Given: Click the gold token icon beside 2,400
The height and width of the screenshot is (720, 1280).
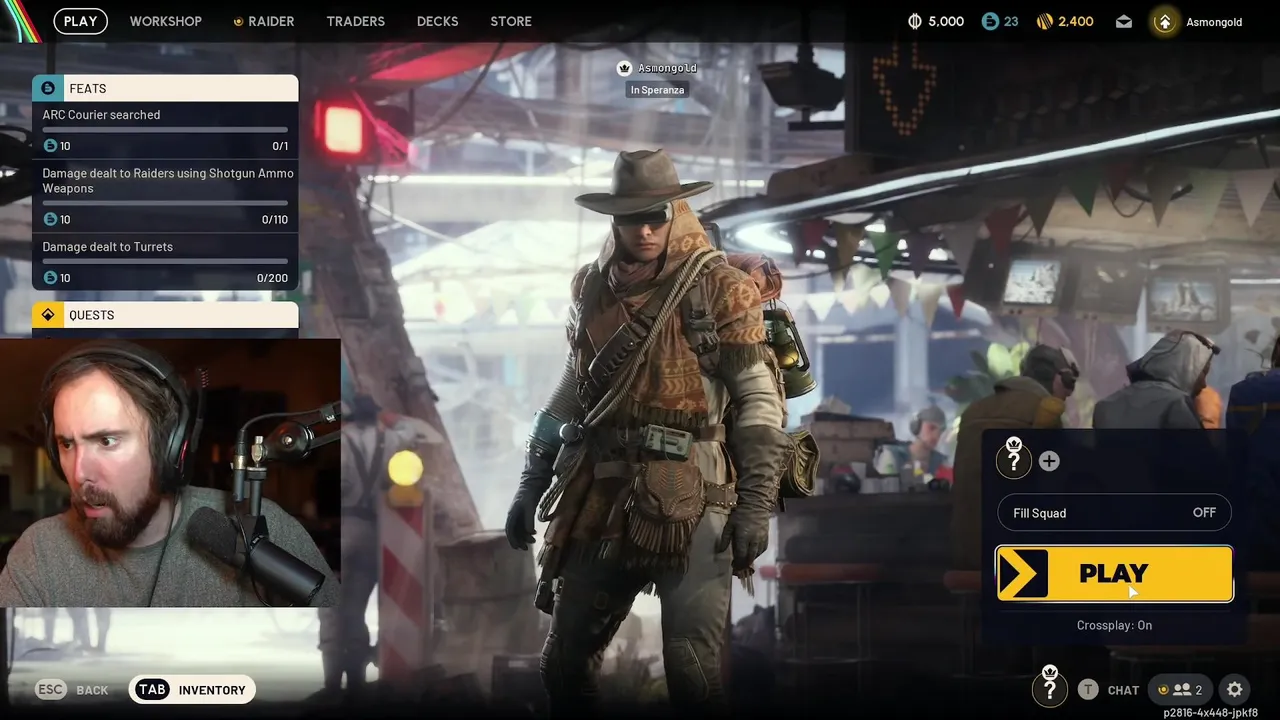Looking at the screenshot, I should [x=1045, y=21].
